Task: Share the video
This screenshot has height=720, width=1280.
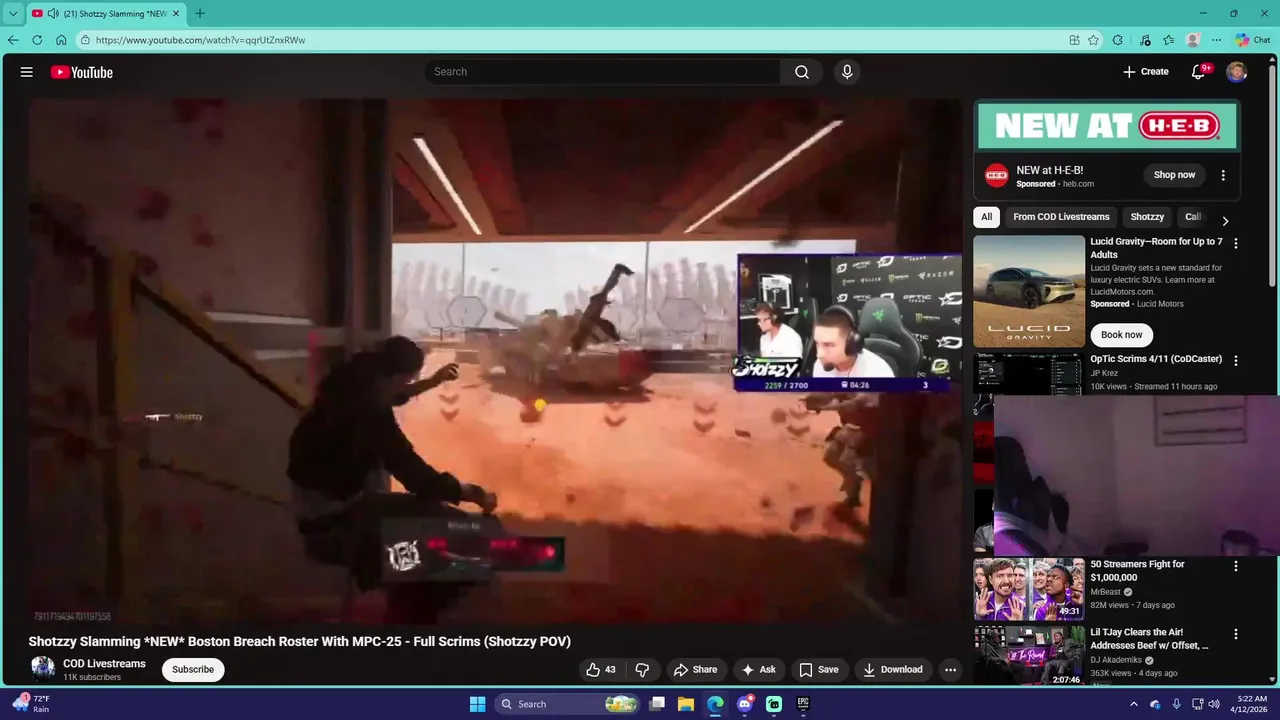Action: 695,670
